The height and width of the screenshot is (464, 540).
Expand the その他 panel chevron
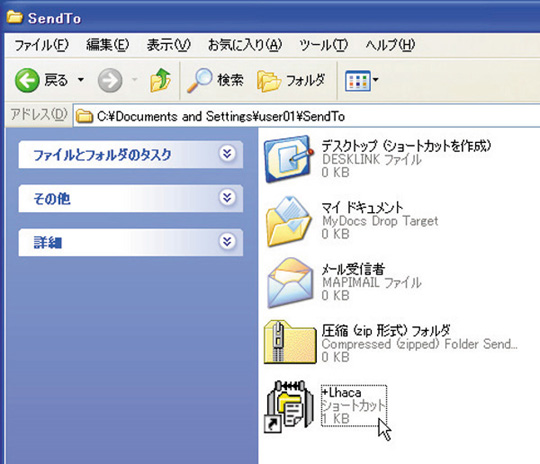coord(227,198)
